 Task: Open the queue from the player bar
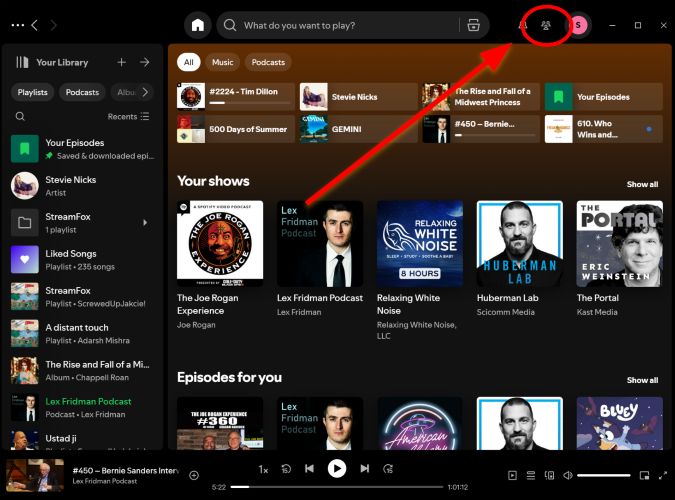tap(531, 475)
